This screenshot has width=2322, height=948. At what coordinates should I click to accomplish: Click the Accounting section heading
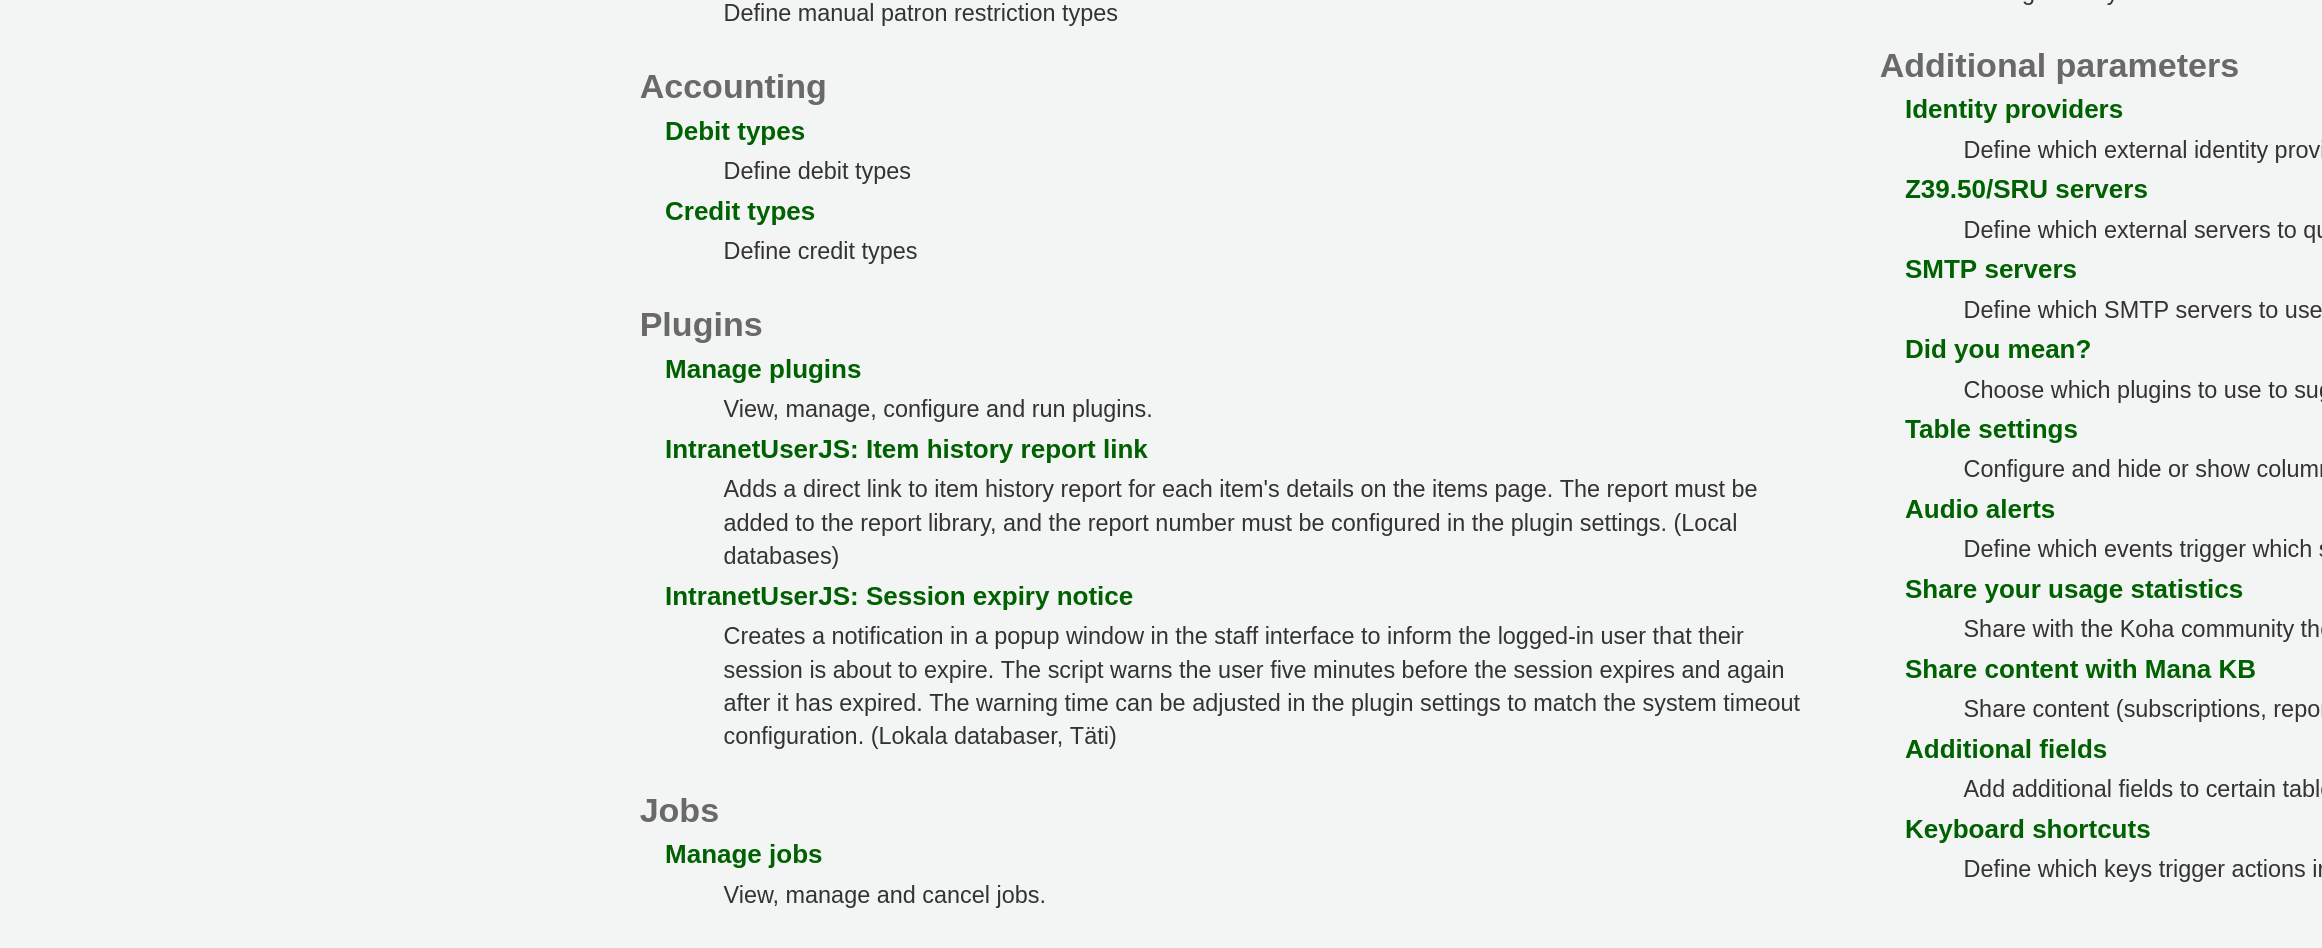click(732, 87)
